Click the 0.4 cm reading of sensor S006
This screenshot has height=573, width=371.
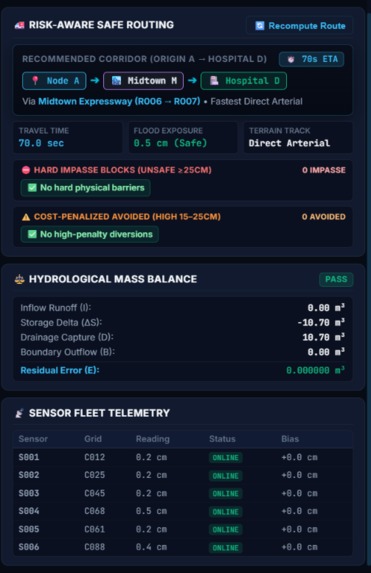tap(151, 547)
